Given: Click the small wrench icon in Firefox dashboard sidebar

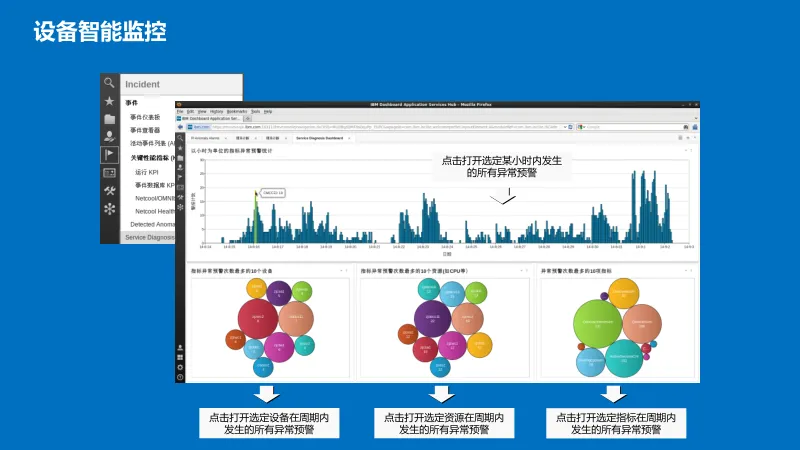Looking at the screenshot, I should [180, 197].
